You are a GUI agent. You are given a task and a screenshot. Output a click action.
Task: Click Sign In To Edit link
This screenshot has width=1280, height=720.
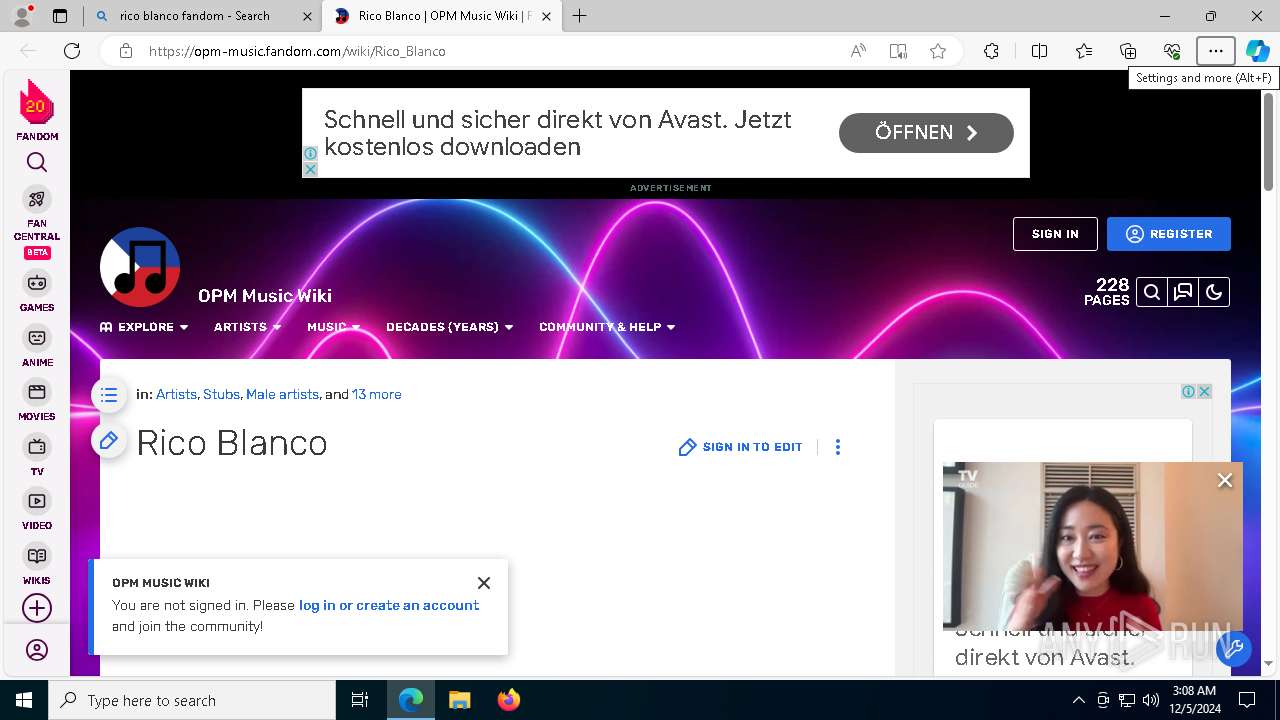(x=741, y=447)
